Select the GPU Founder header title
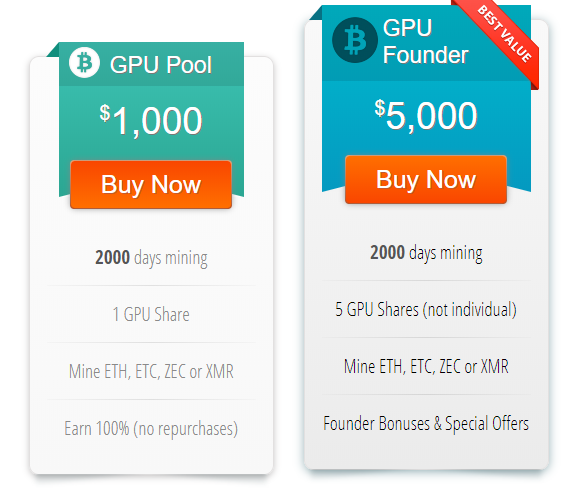The image size is (574, 495). point(425,41)
